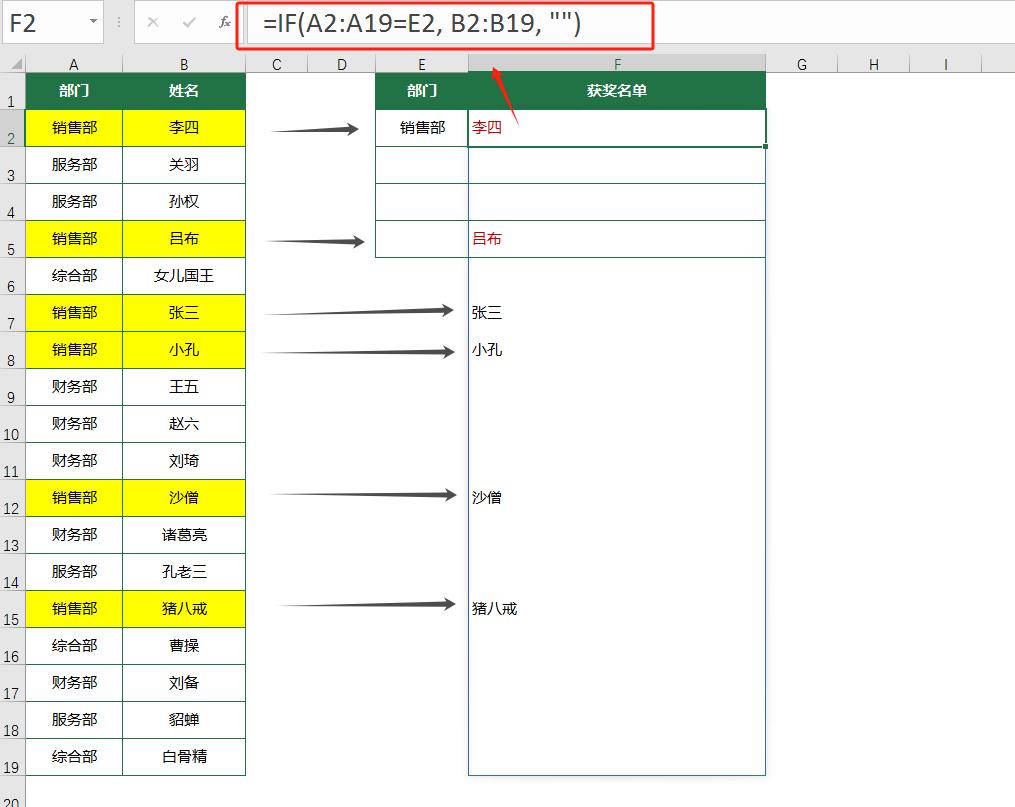Select column D header
Viewport: 1015px width, 807px height.
point(341,64)
